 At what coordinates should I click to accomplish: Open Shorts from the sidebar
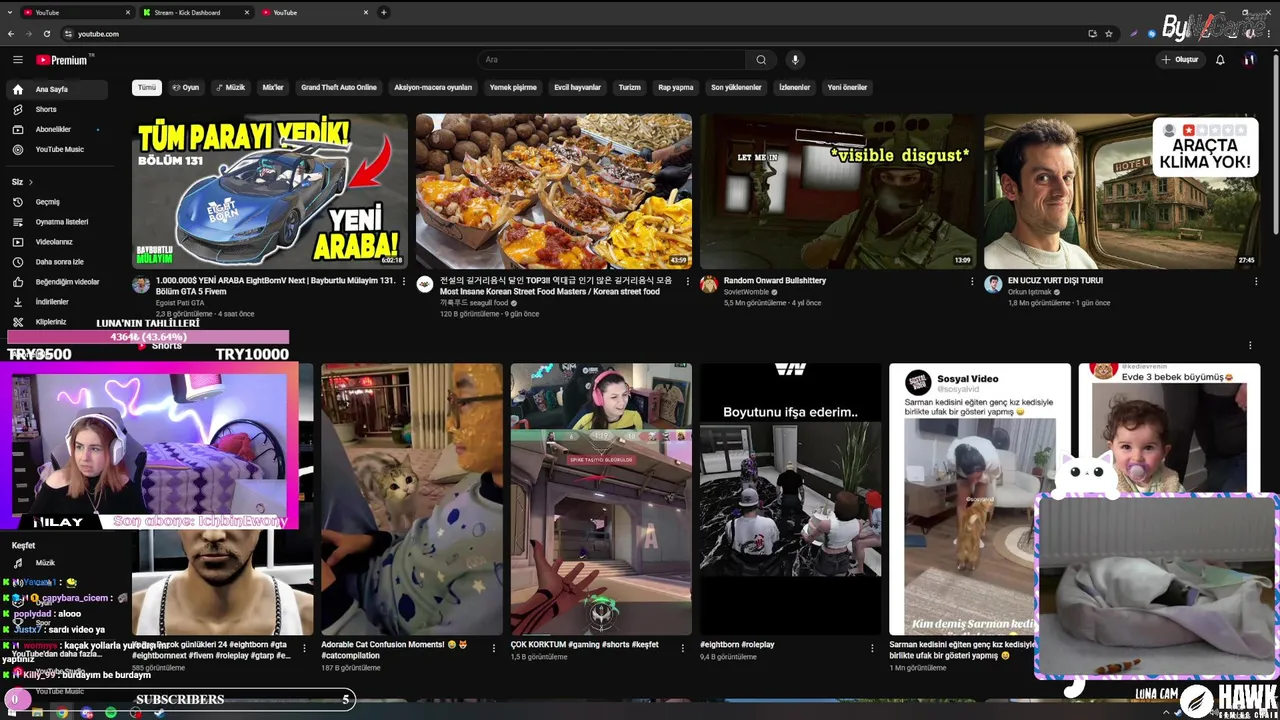point(58,109)
